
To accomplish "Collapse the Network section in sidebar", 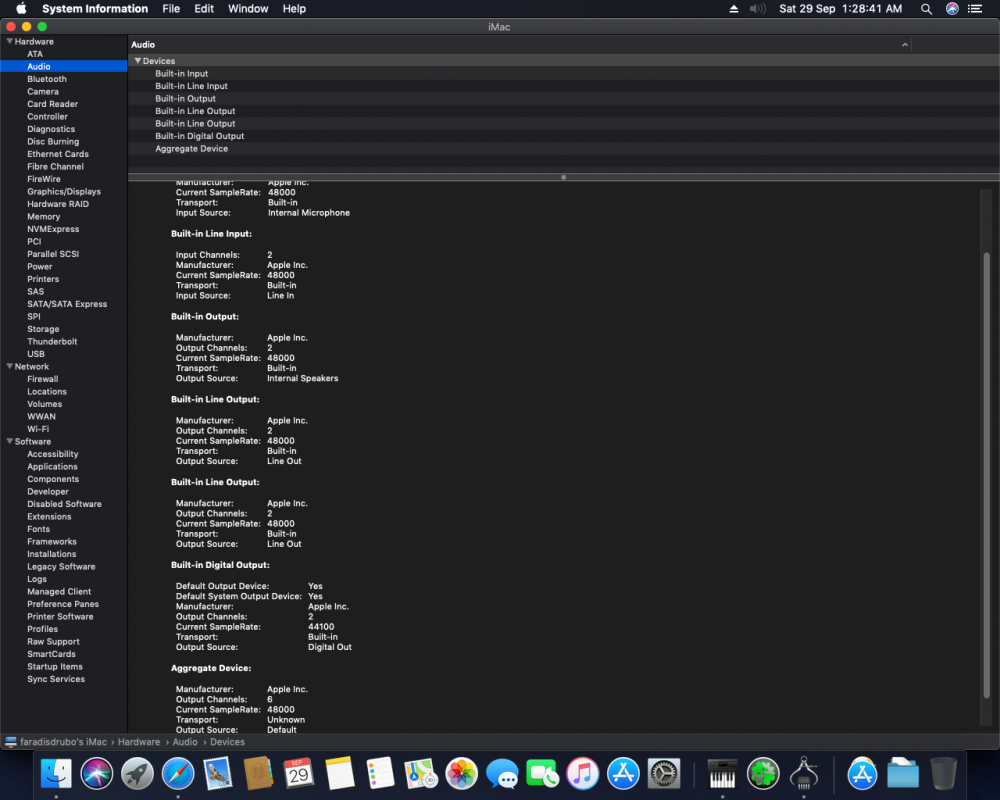I will point(10,366).
